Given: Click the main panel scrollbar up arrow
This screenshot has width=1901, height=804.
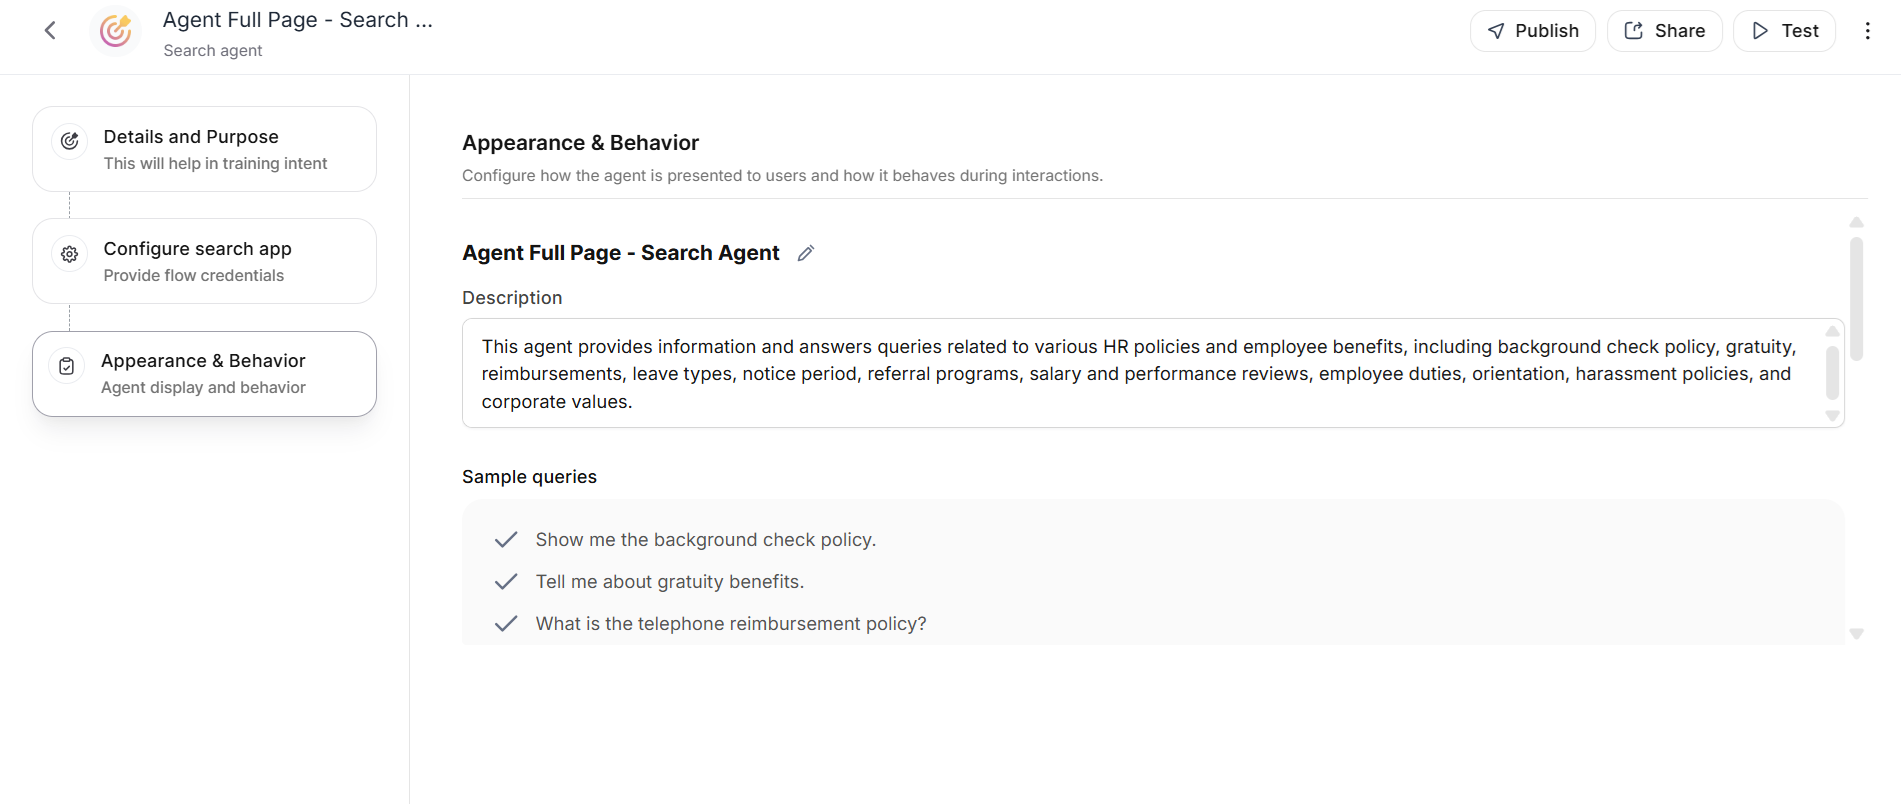Looking at the screenshot, I should [1856, 222].
